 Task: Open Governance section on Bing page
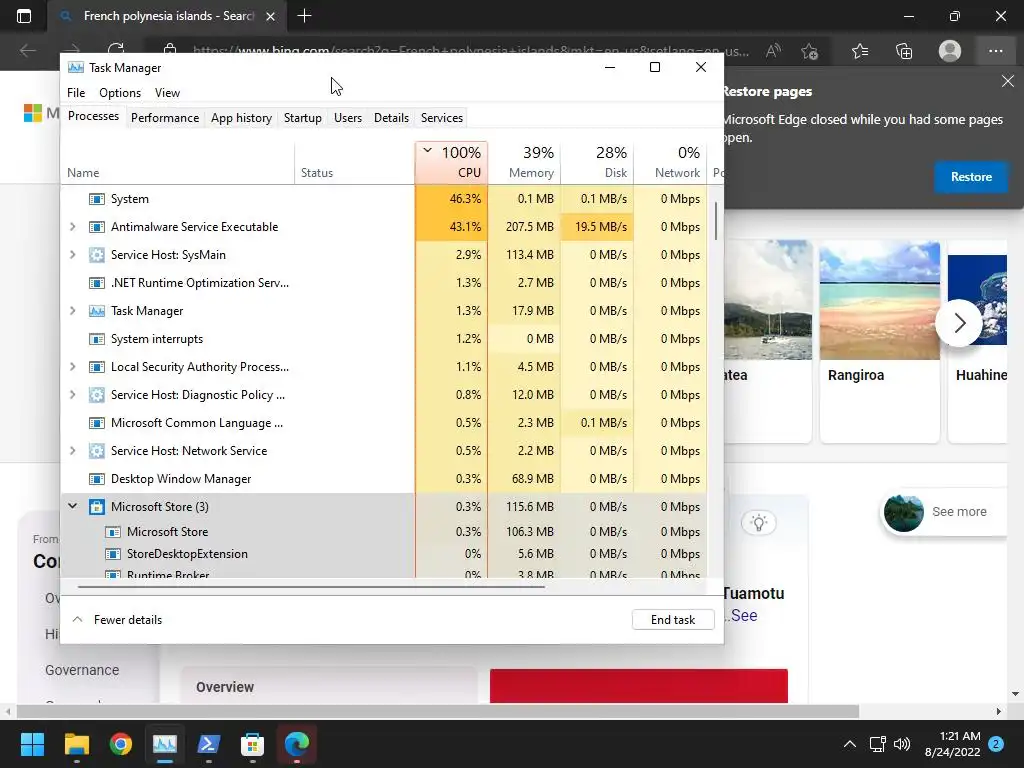(82, 670)
